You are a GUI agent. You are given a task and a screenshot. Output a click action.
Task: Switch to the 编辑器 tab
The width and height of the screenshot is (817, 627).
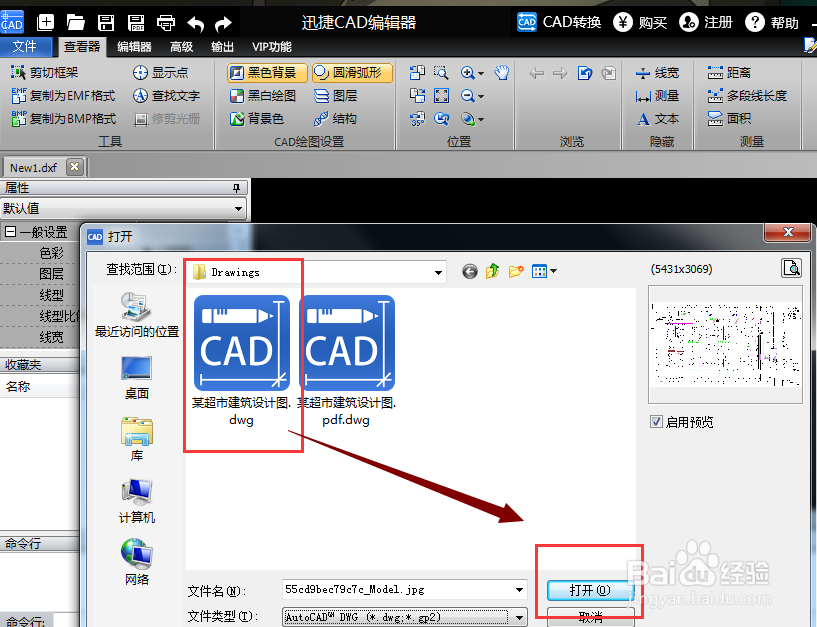click(134, 47)
